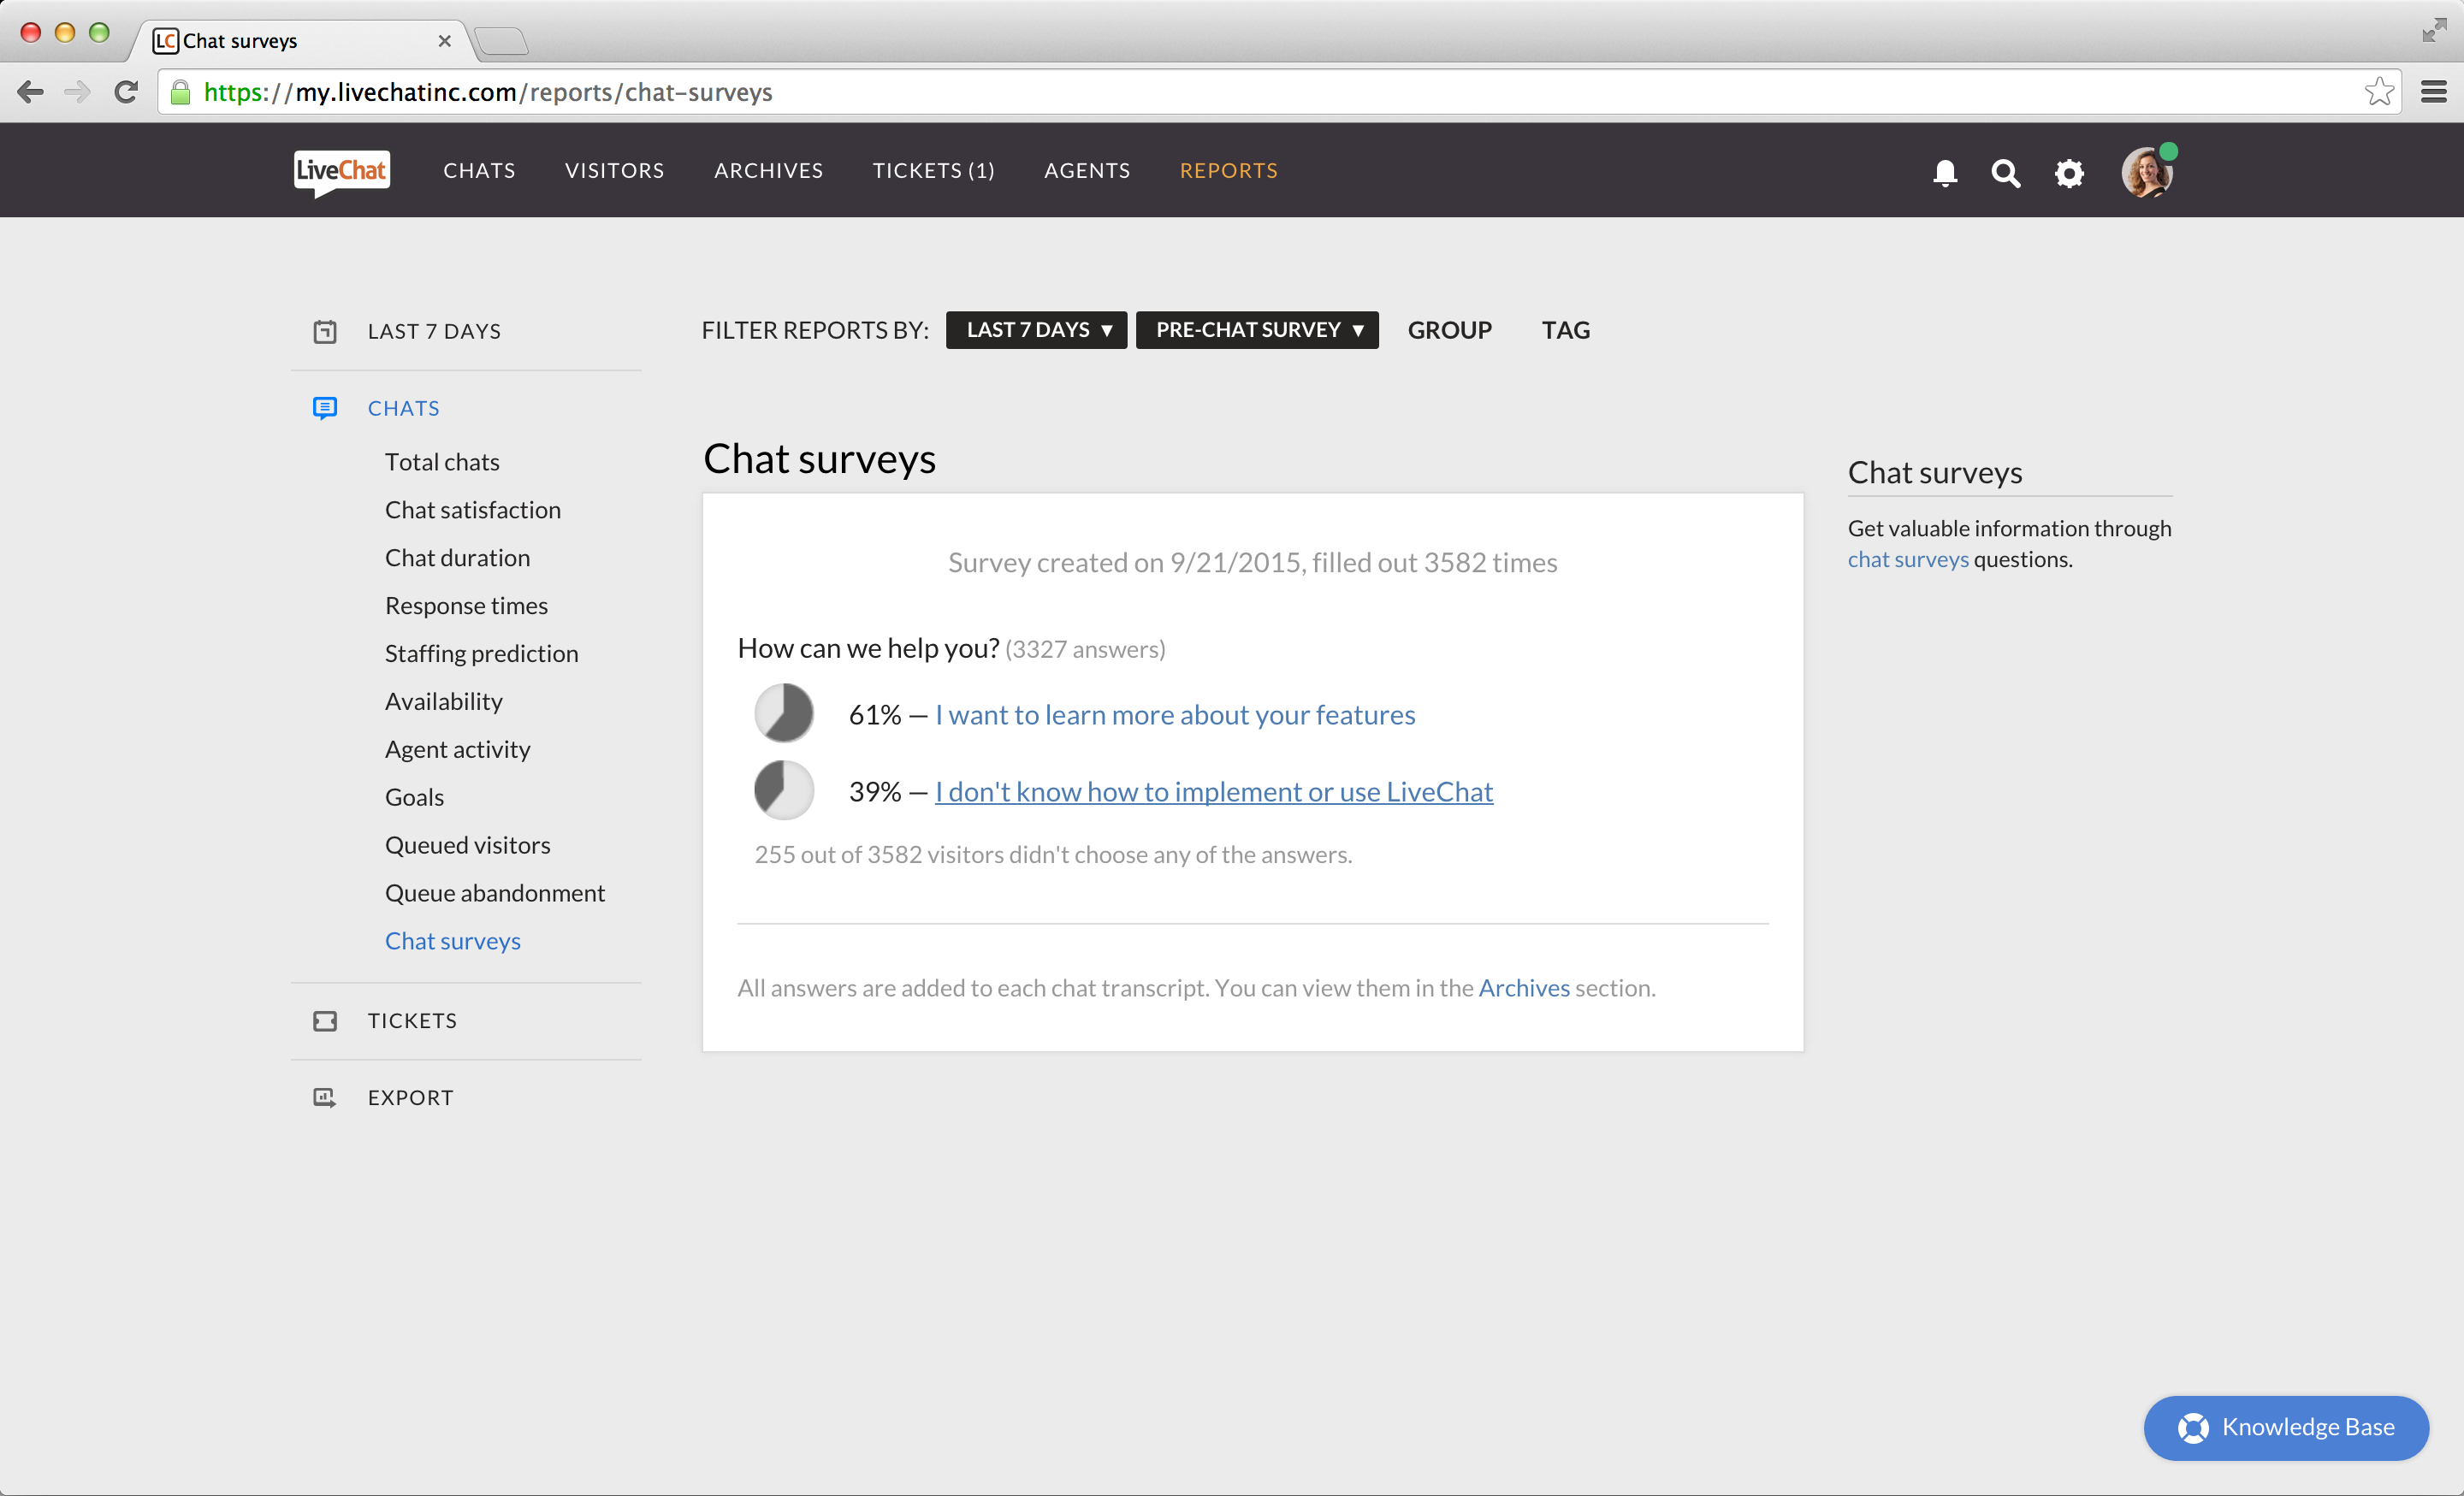Viewport: 2464px width, 1496px height.
Task: Reload the page
Action: click(x=126, y=91)
